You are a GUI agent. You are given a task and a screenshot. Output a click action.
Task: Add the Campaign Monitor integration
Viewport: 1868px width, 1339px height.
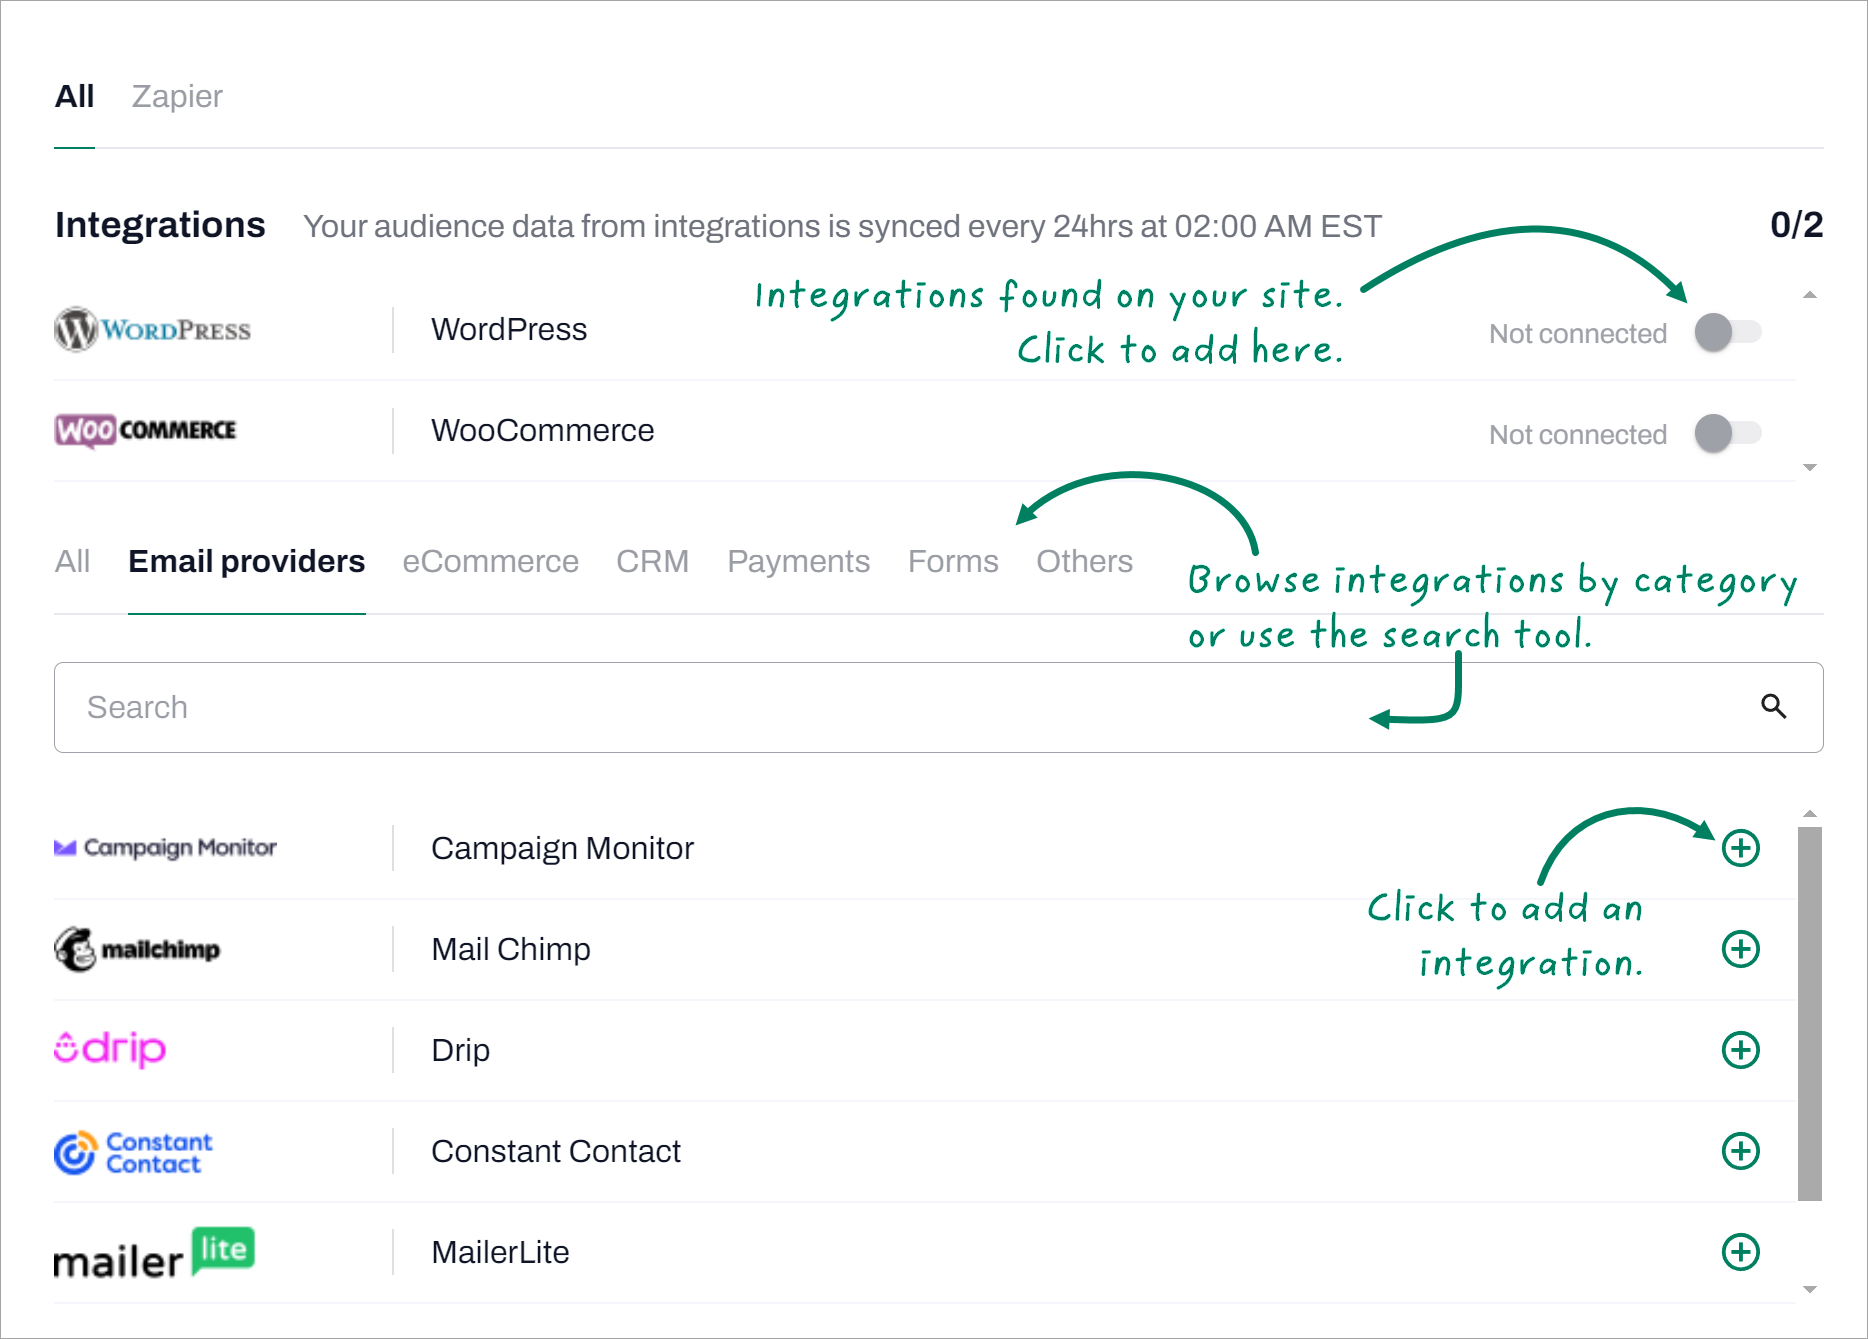click(1741, 848)
